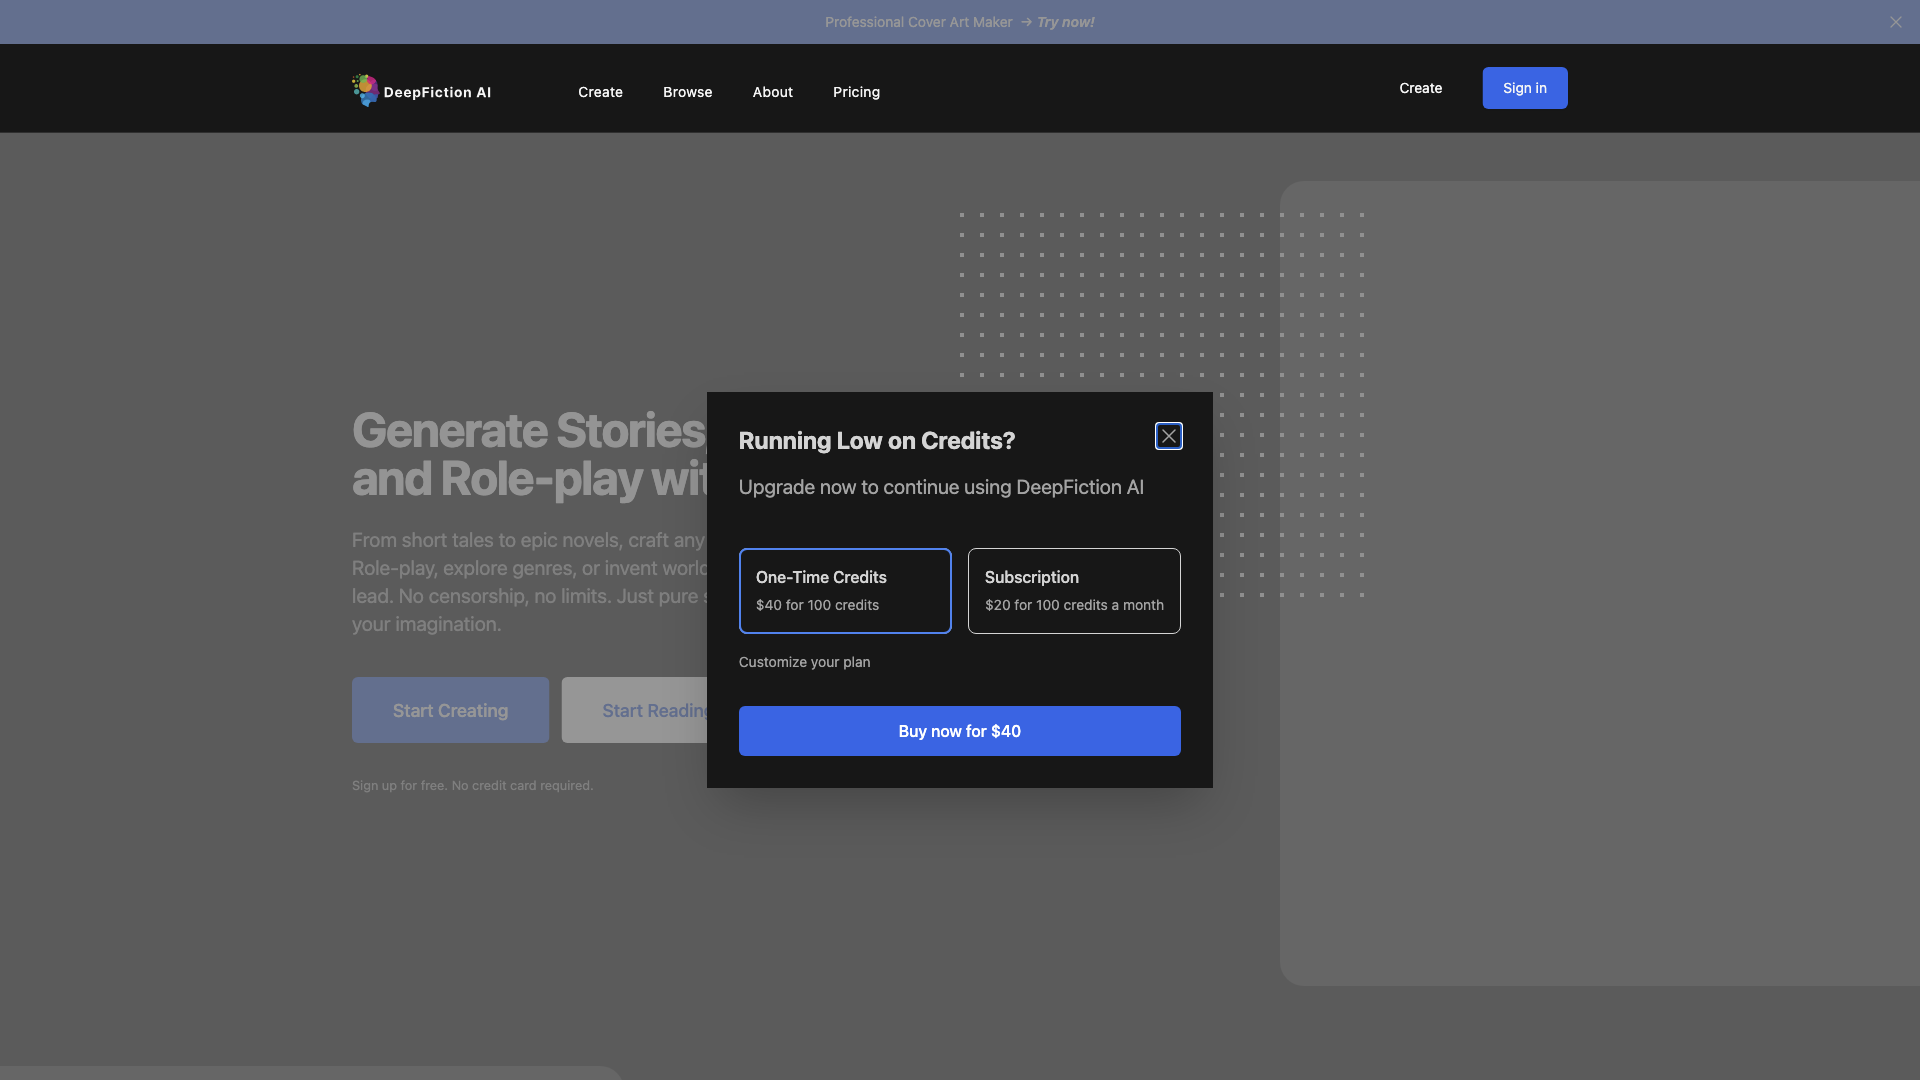Screen dimensions: 1920x1080
Task: Click the DeepFiction AI brand name
Action: tap(437, 92)
